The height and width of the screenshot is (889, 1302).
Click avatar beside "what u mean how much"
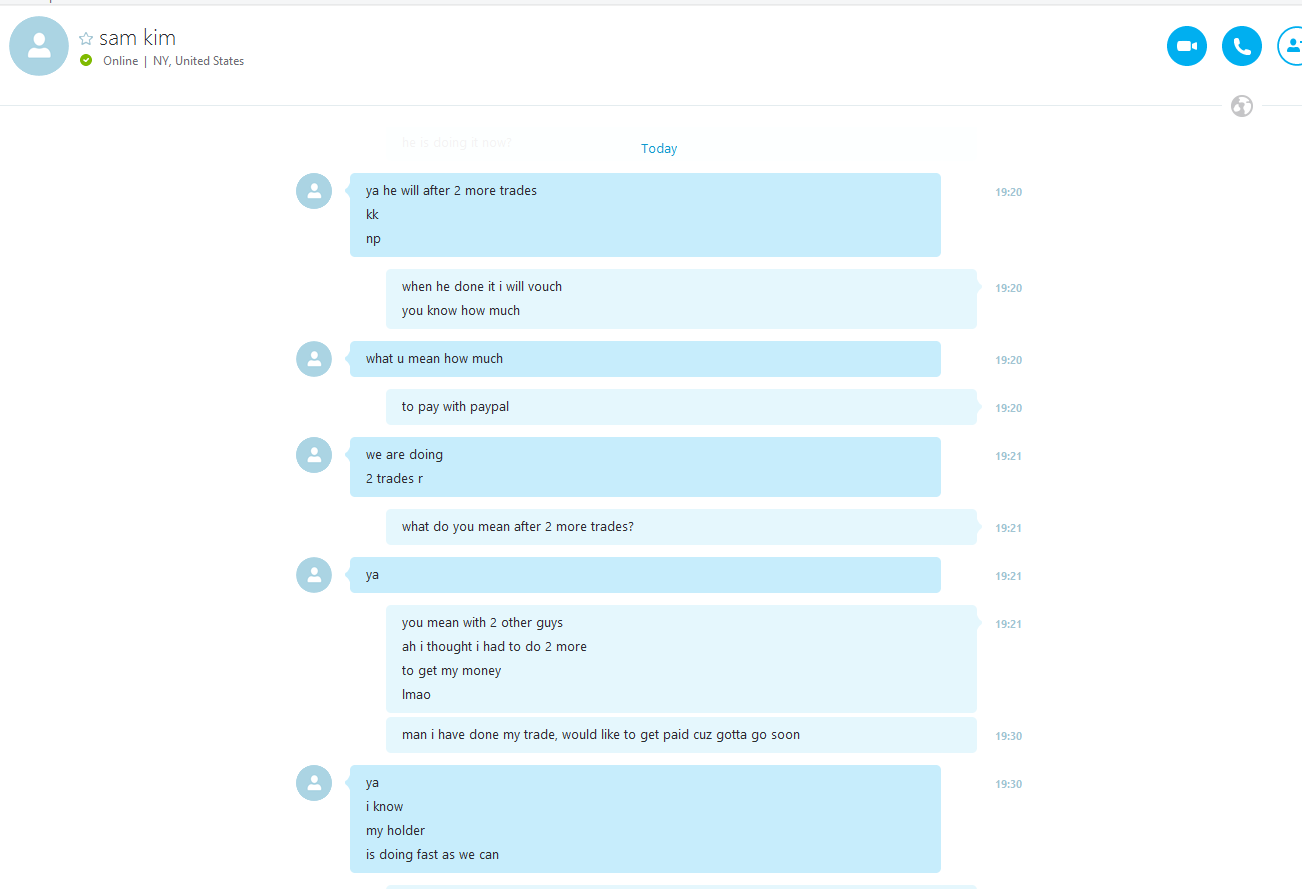click(314, 359)
